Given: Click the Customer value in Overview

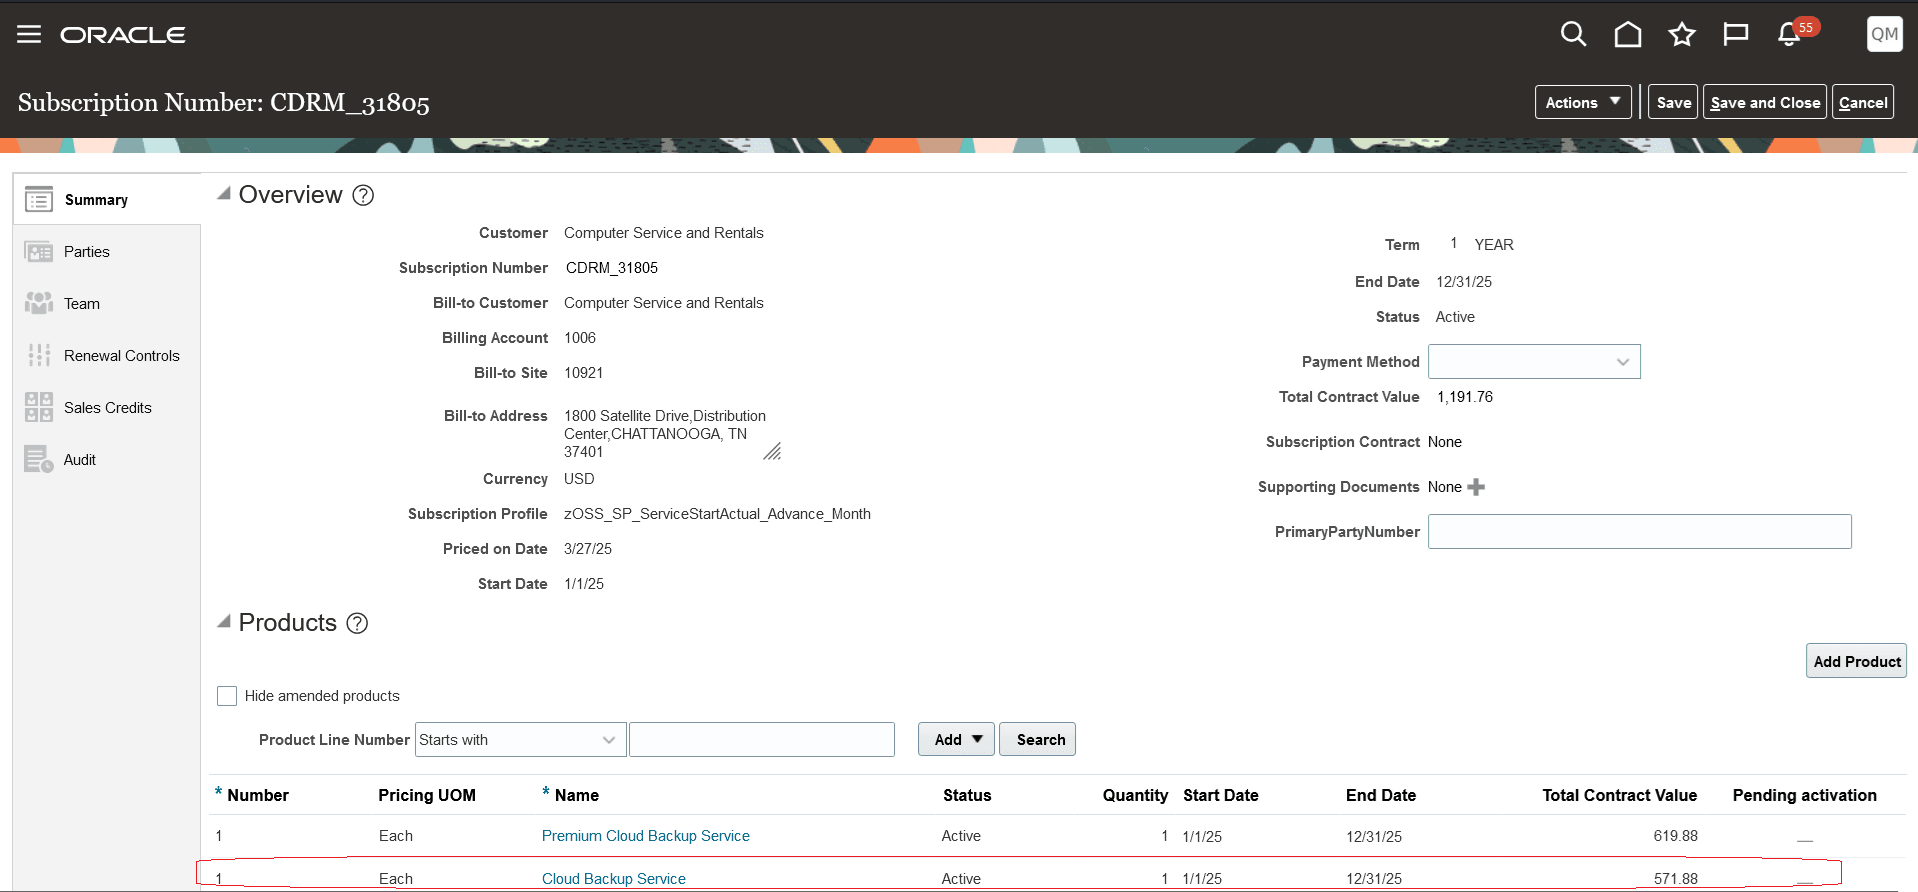Looking at the screenshot, I should (664, 233).
